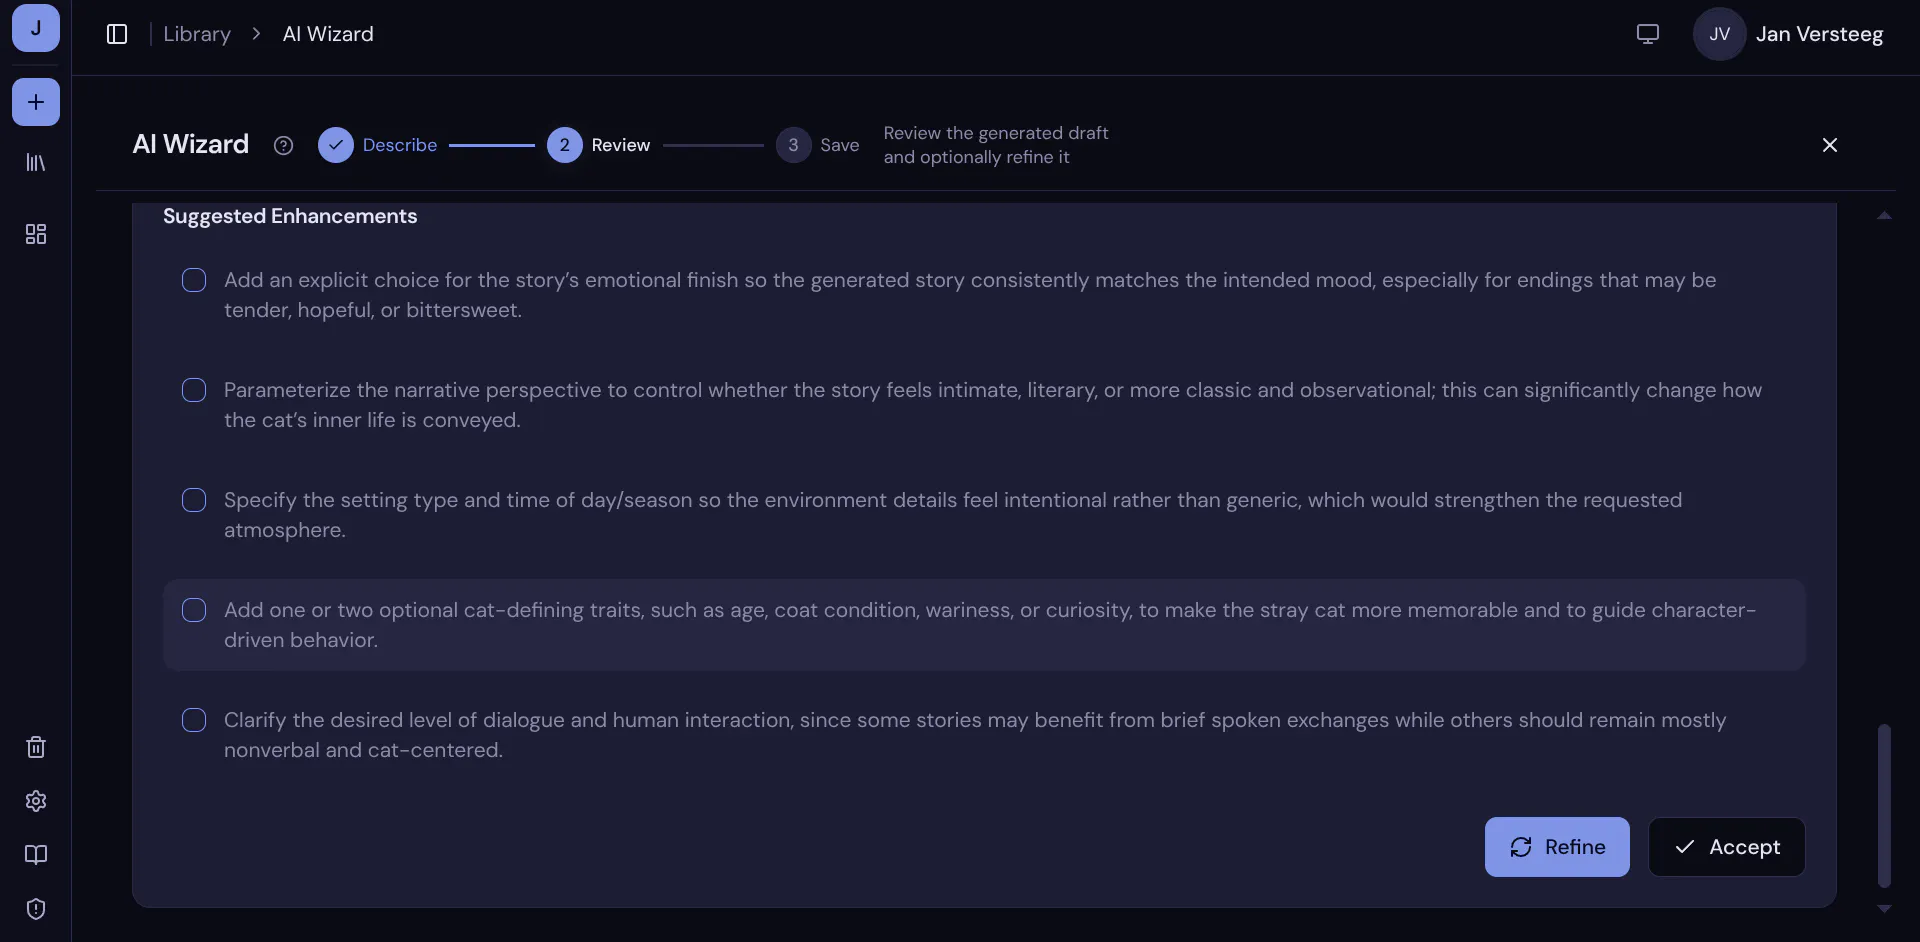Go to the Library breadcrumb
1920x942 pixels.
coord(197,34)
